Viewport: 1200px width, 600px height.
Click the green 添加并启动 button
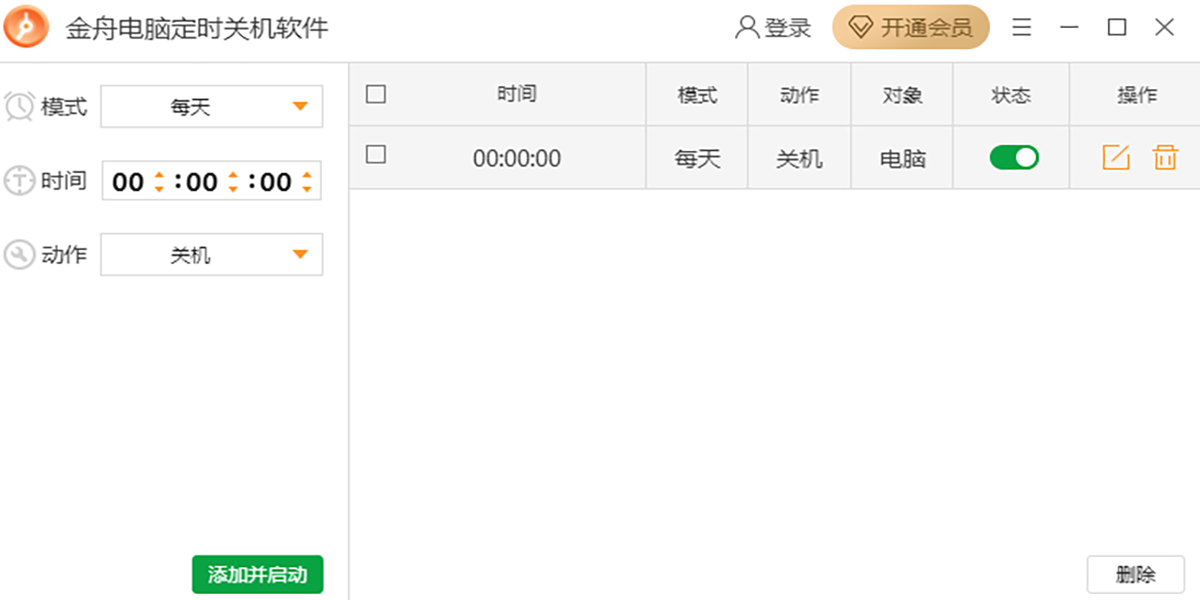[x=257, y=575]
